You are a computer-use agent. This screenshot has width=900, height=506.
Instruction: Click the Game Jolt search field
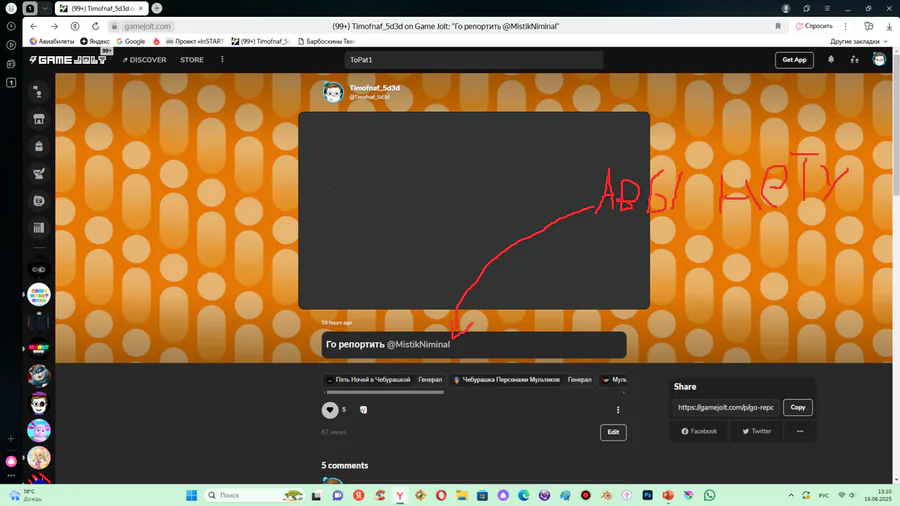click(x=474, y=60)
